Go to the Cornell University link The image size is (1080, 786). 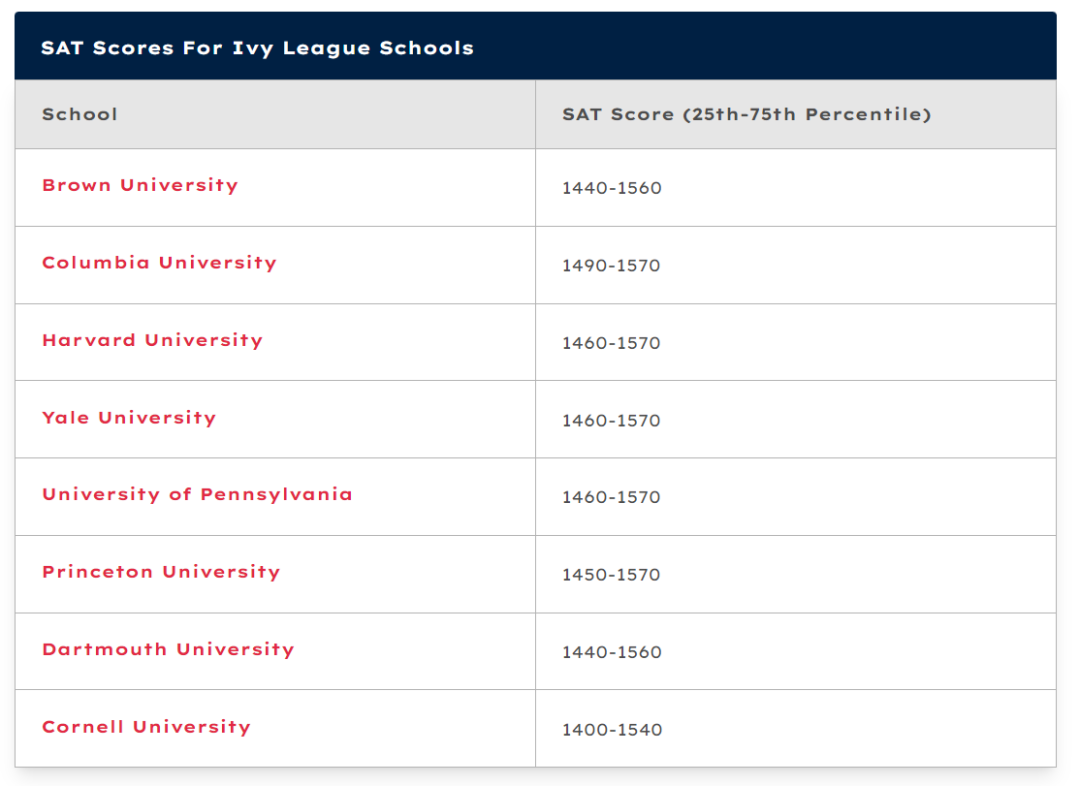pyautogui.click(x=146, y=727)
